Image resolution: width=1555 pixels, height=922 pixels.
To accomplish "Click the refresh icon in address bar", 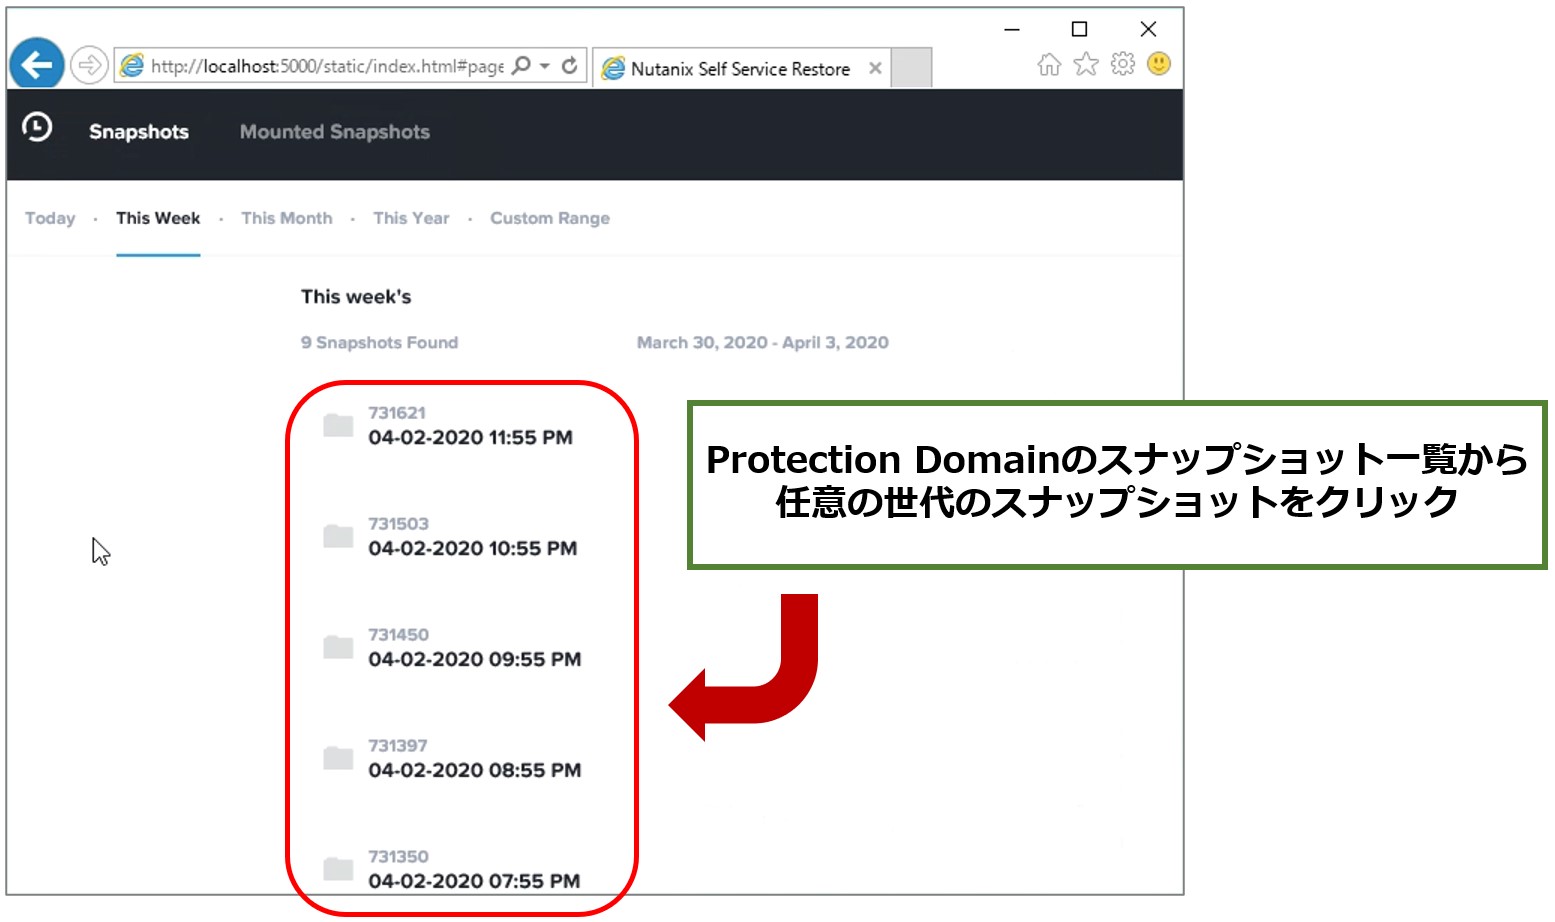I will [x=570, y=66].
